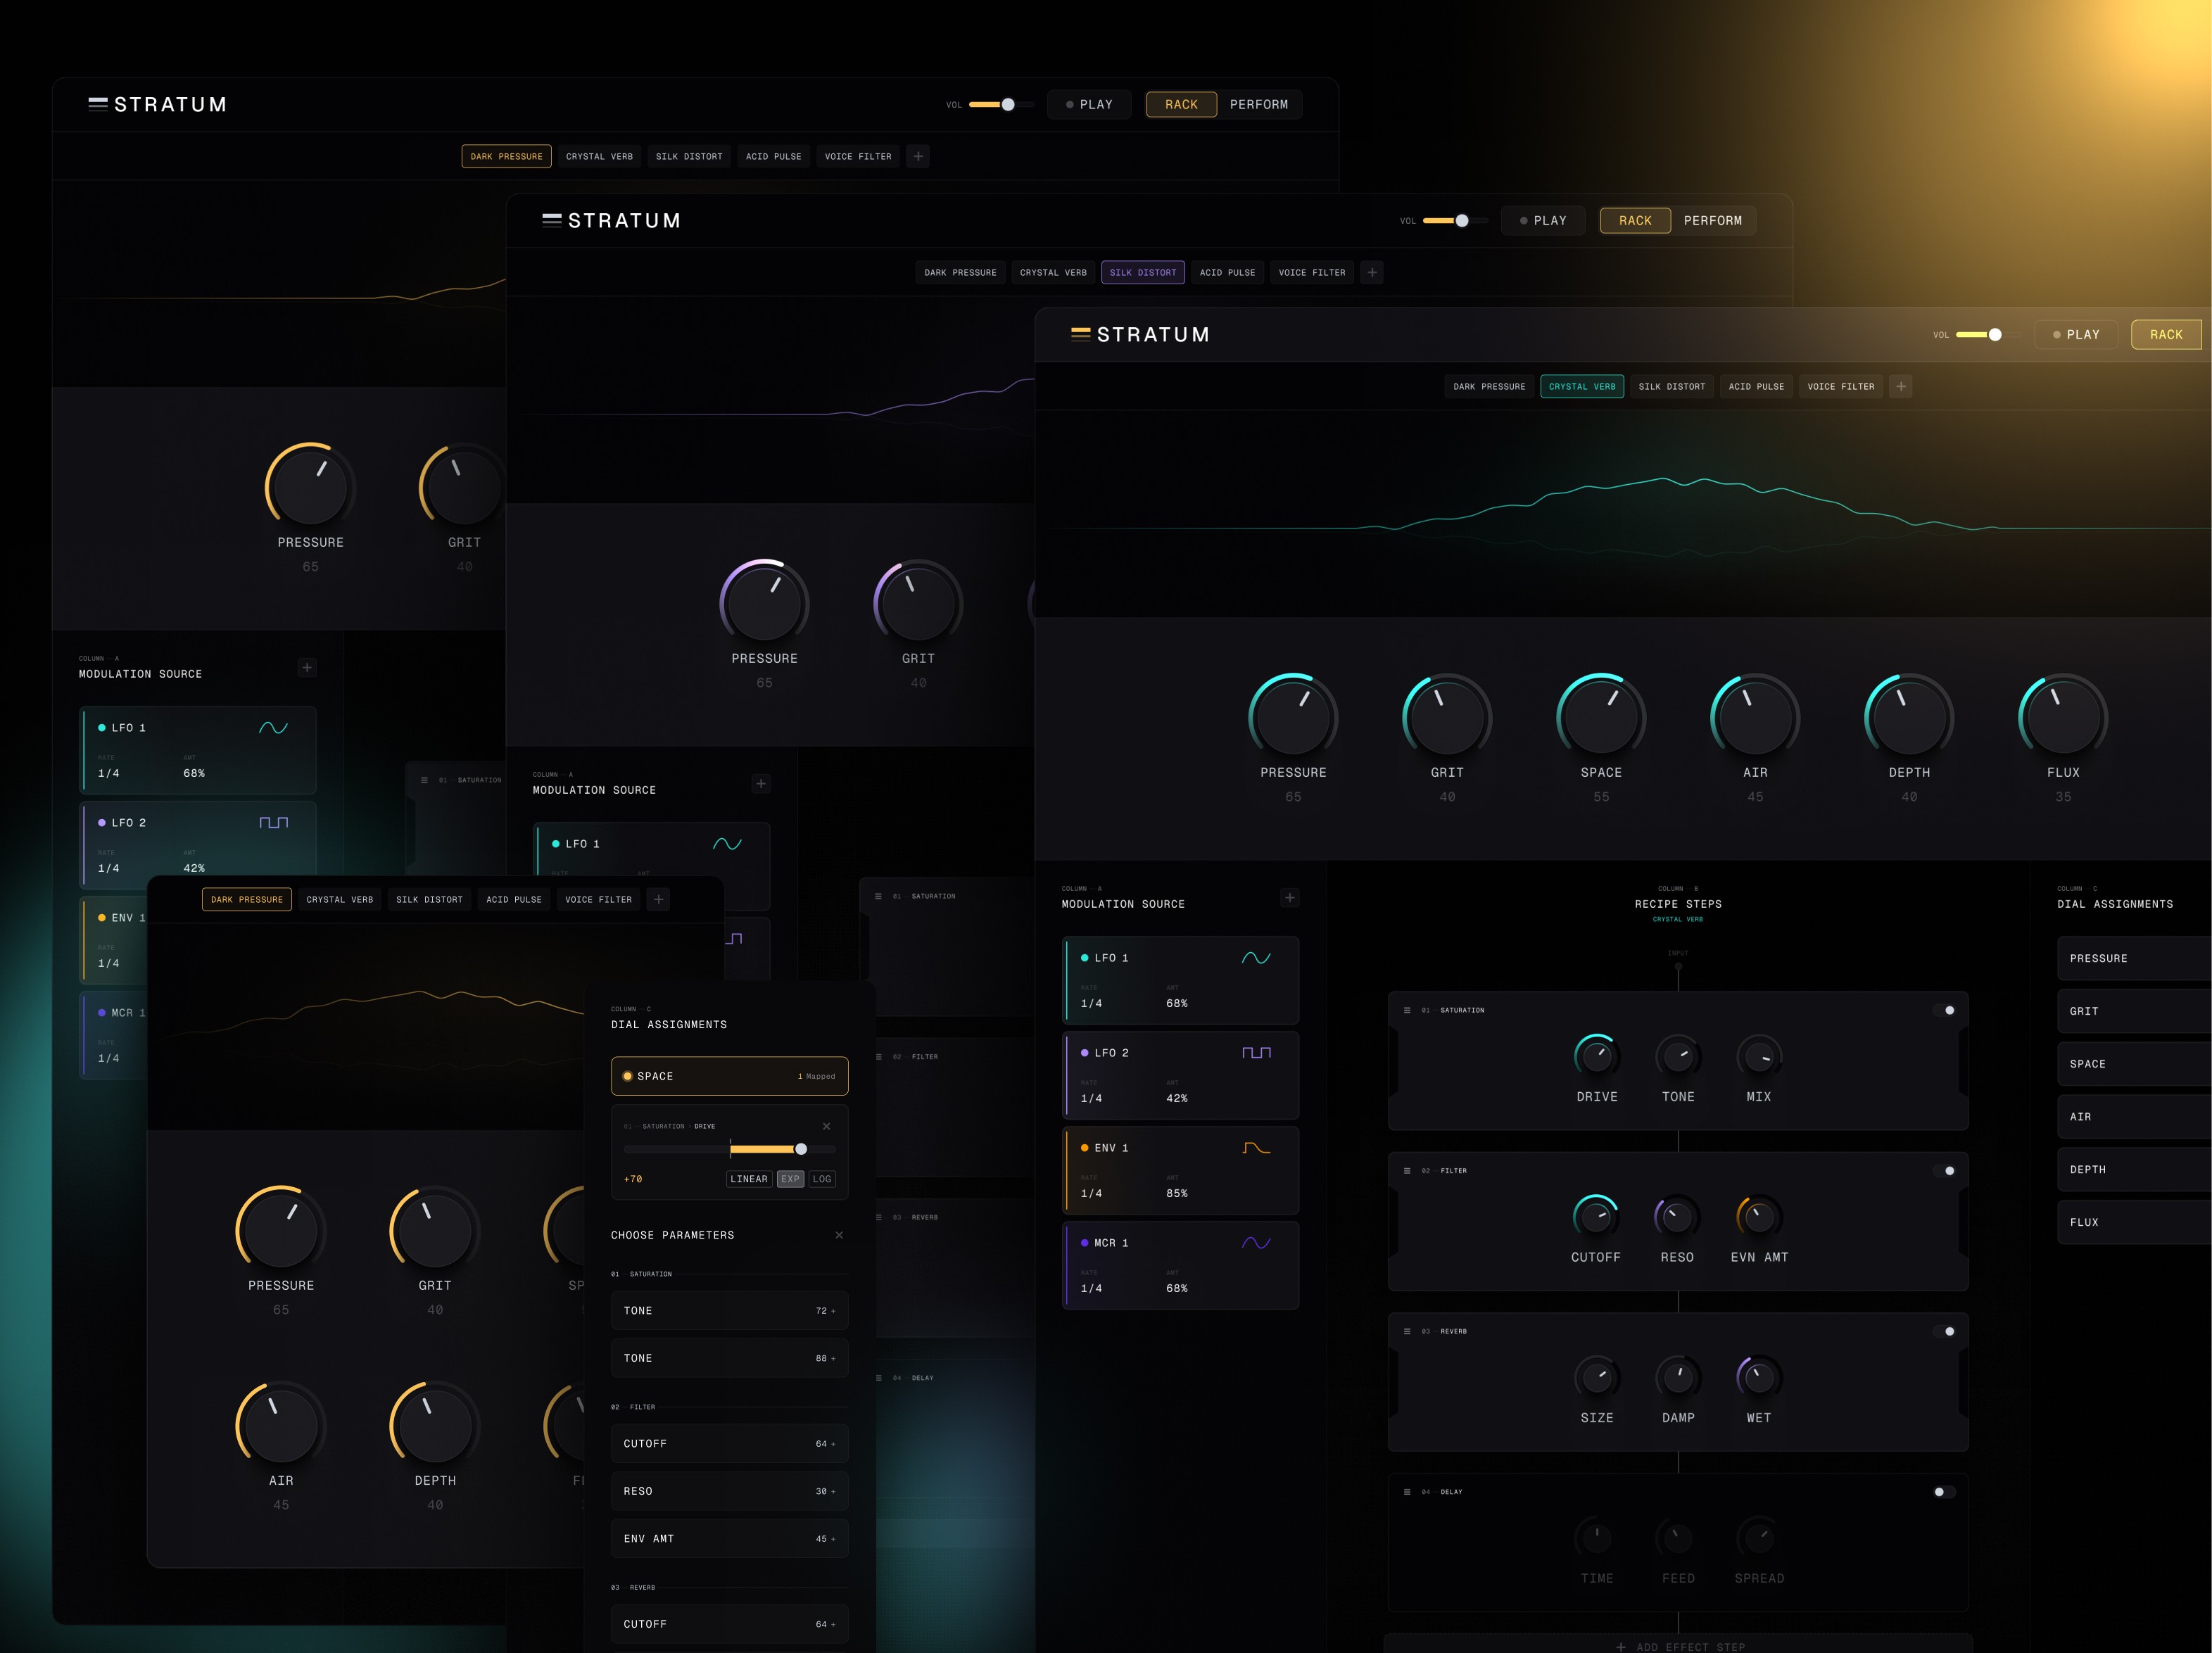Select the LINEAR curve mode
Viewport: 2212px width, 1653px height.
click(x=749, y=1179)
